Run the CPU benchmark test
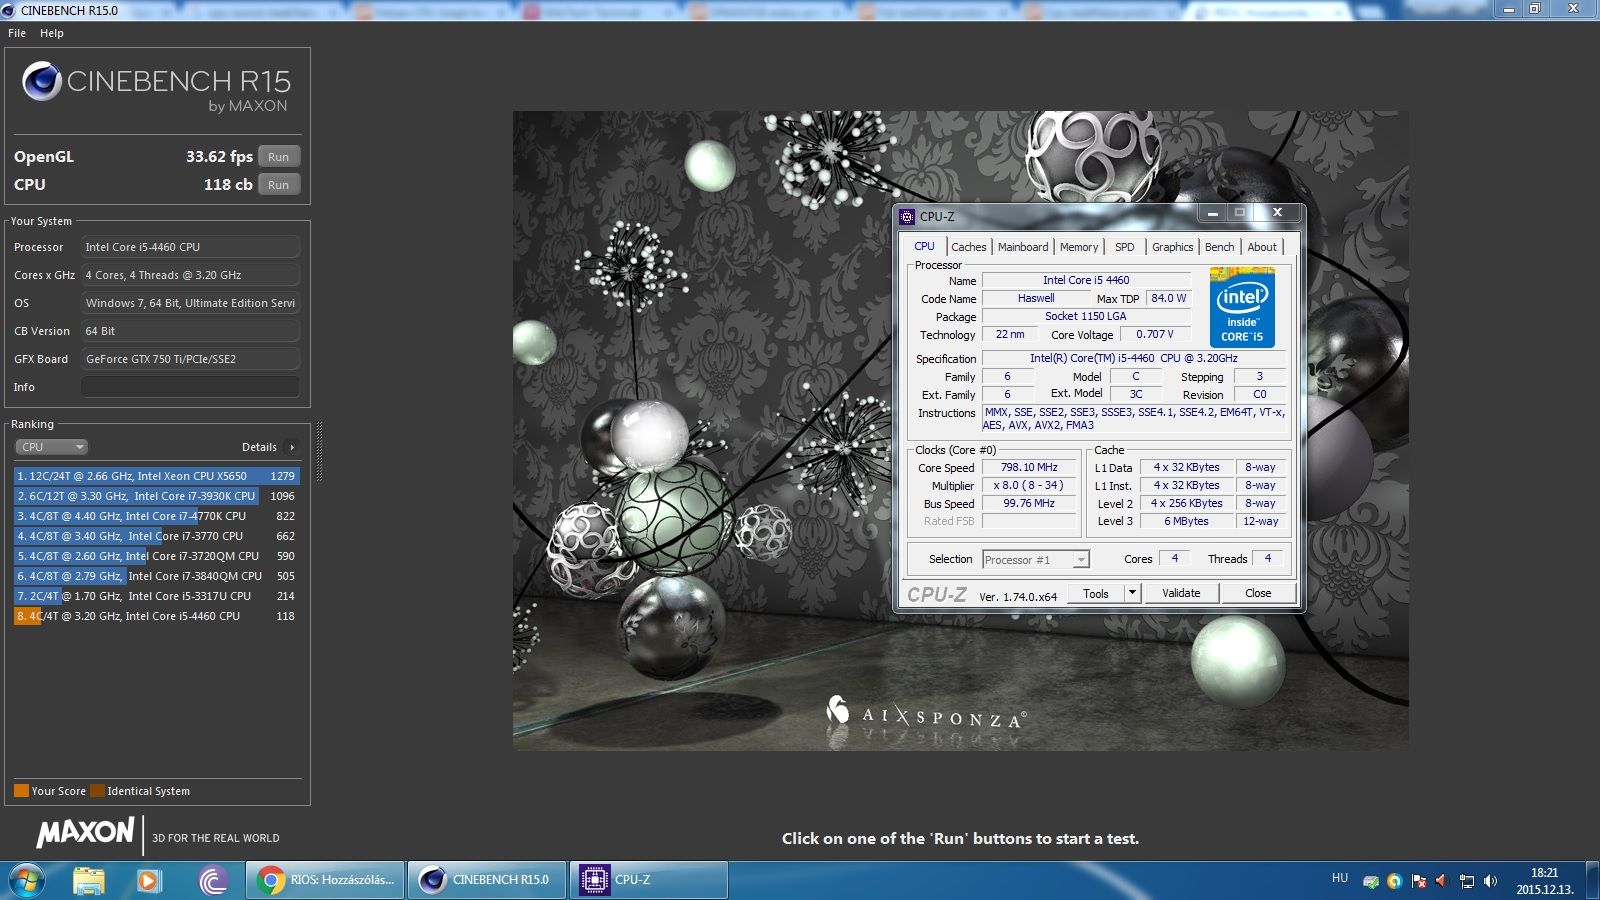 point(279,185)
